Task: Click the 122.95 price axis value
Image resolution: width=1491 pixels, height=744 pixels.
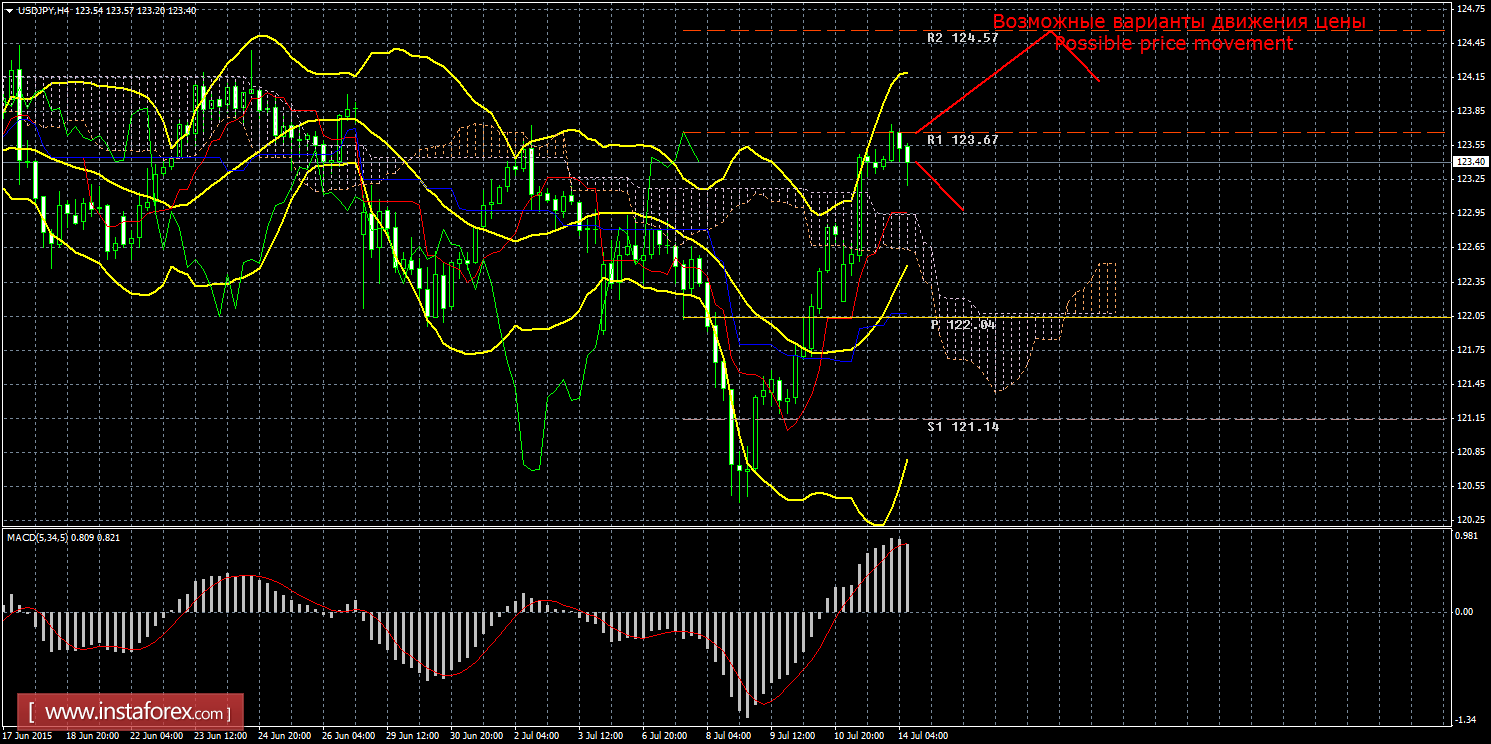Action: click(1470, 213)
